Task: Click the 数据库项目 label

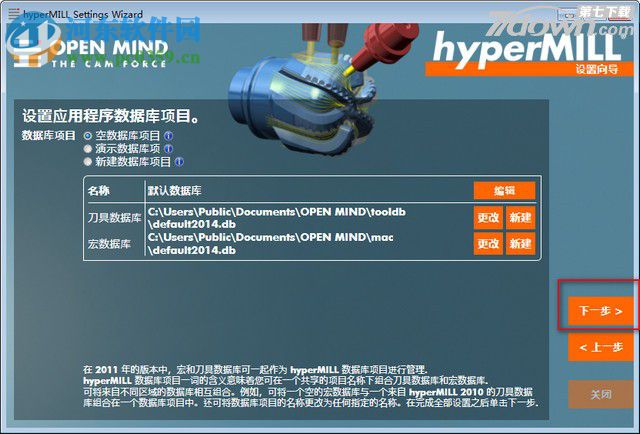Action: (49, 136)
